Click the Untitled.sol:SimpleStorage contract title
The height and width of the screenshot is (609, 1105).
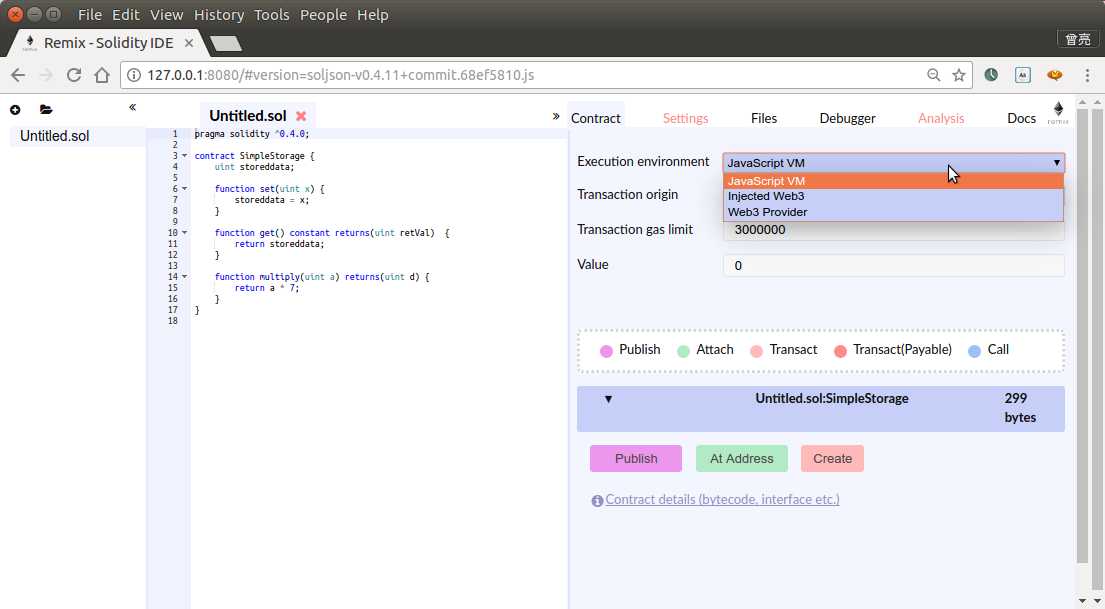pyautogui.click(x=832, y=399)
